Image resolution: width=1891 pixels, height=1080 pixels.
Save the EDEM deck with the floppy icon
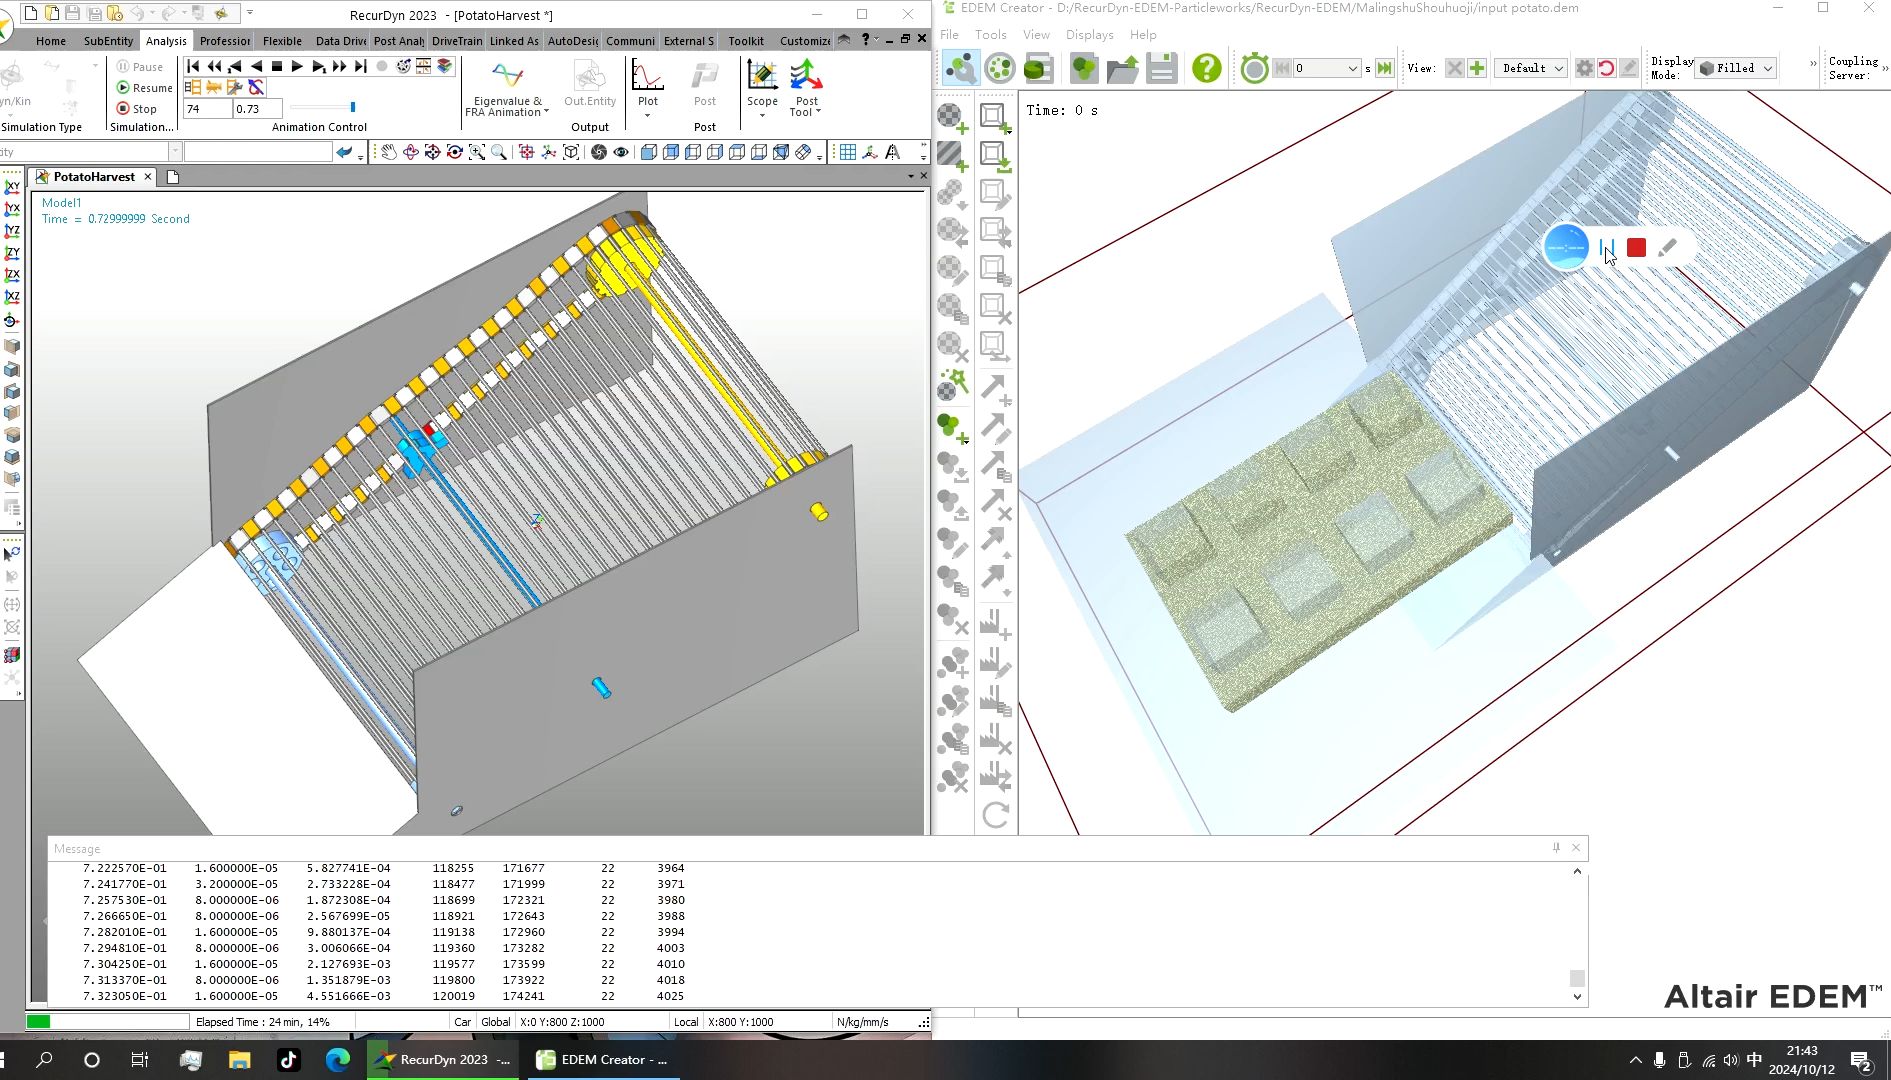point(1161,68)
